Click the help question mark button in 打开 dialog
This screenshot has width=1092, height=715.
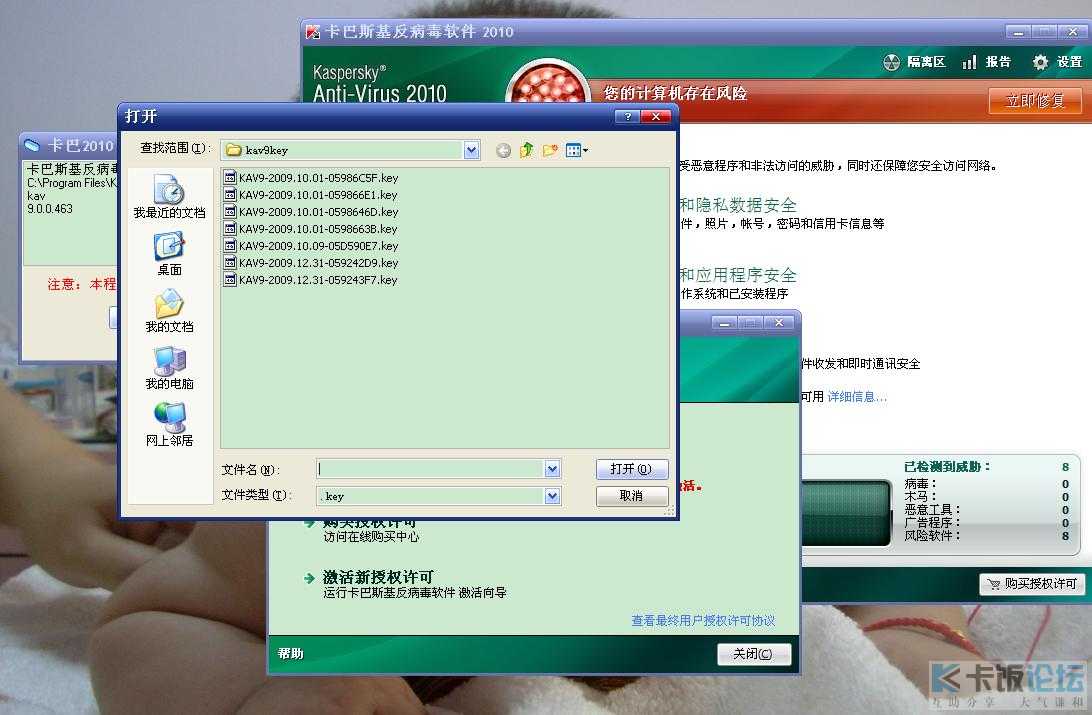[x=627, y=116]
